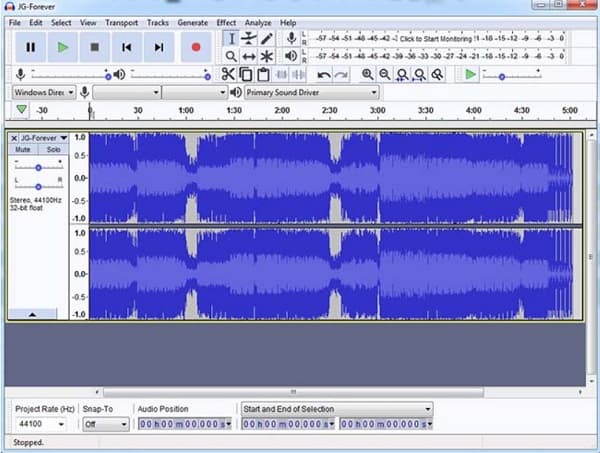
Task: Click the Cut scissors icon
Action: [x=228, y=74]
